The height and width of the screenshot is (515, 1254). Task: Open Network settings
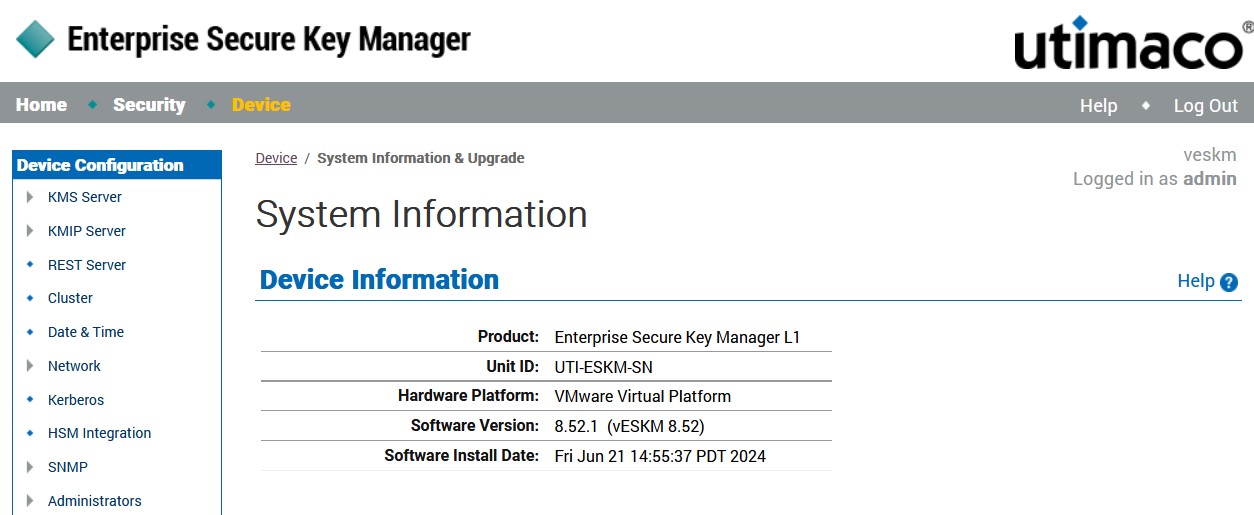[x=74, y=366]
